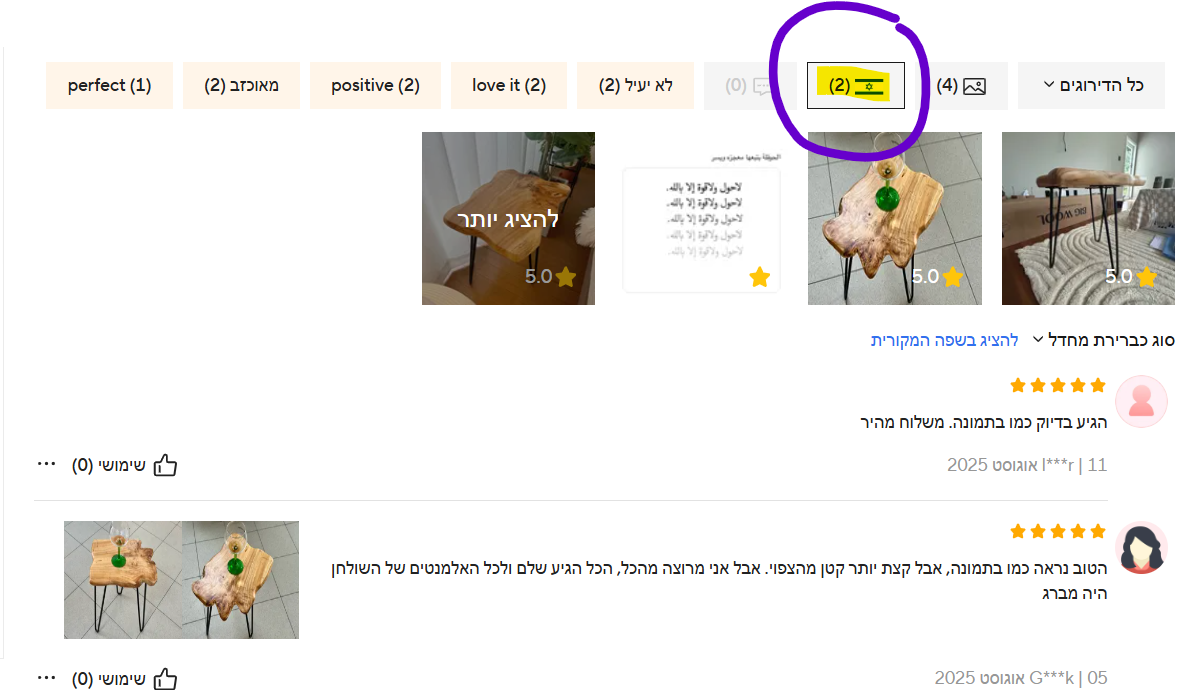The height and width of the screenshot is (690, 1201).
Task: Filter by the לא יעיל (2) tag
Action: click(x=636, y=86)
